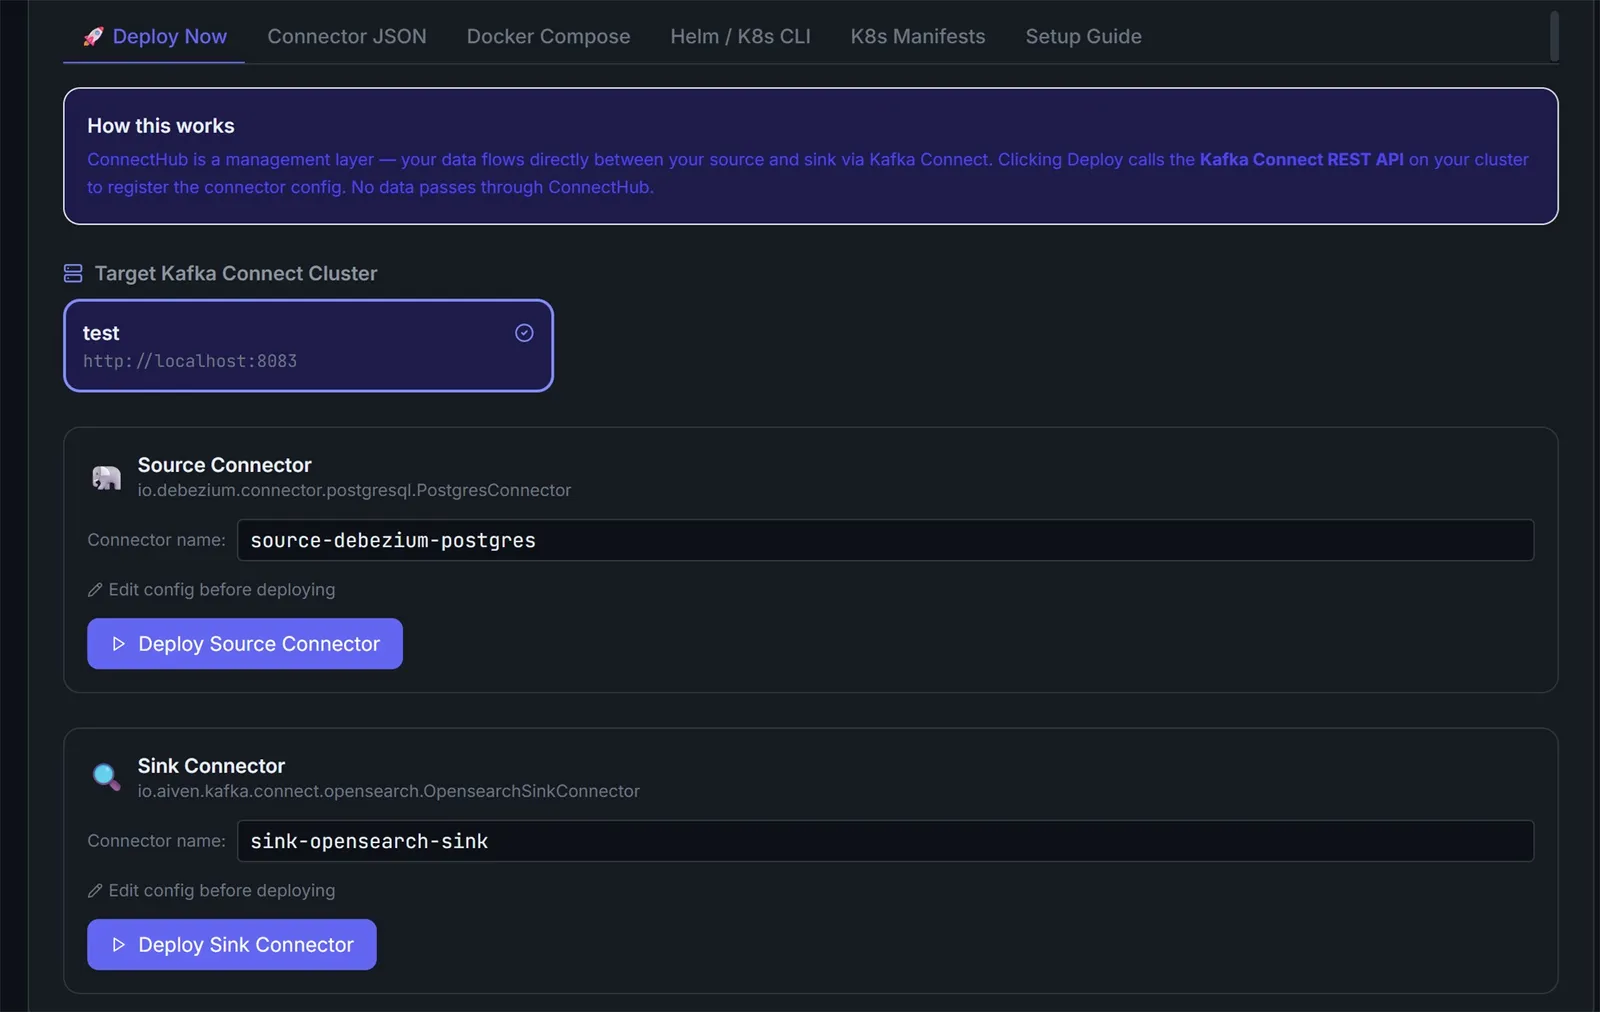
Task: Select the test cluster card
Action: click(x=308, y=346)
